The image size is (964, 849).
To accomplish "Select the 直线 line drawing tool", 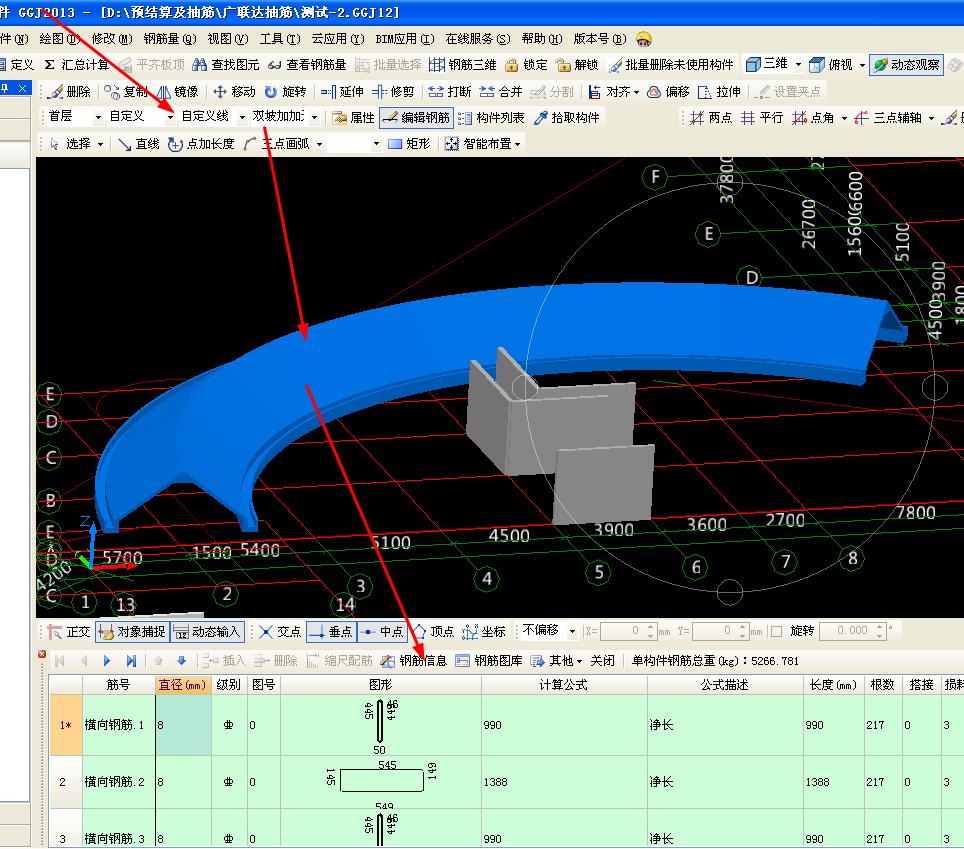I will (139, 144).
